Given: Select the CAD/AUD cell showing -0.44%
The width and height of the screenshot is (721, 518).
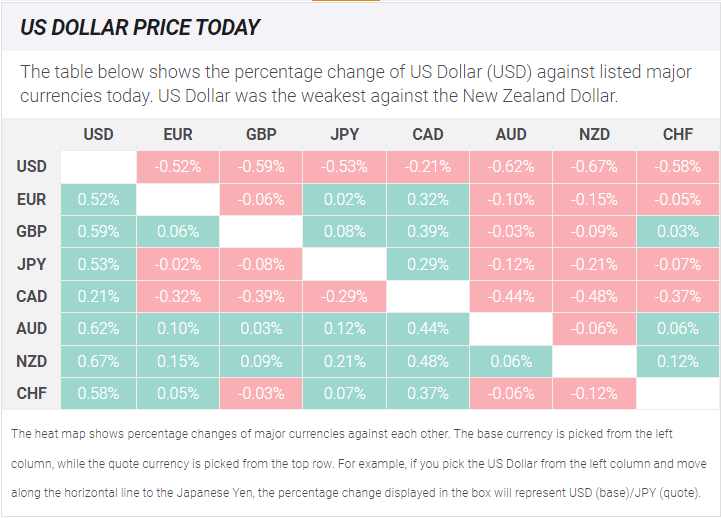Looking at the screenshot, I should tap(511, 296).
